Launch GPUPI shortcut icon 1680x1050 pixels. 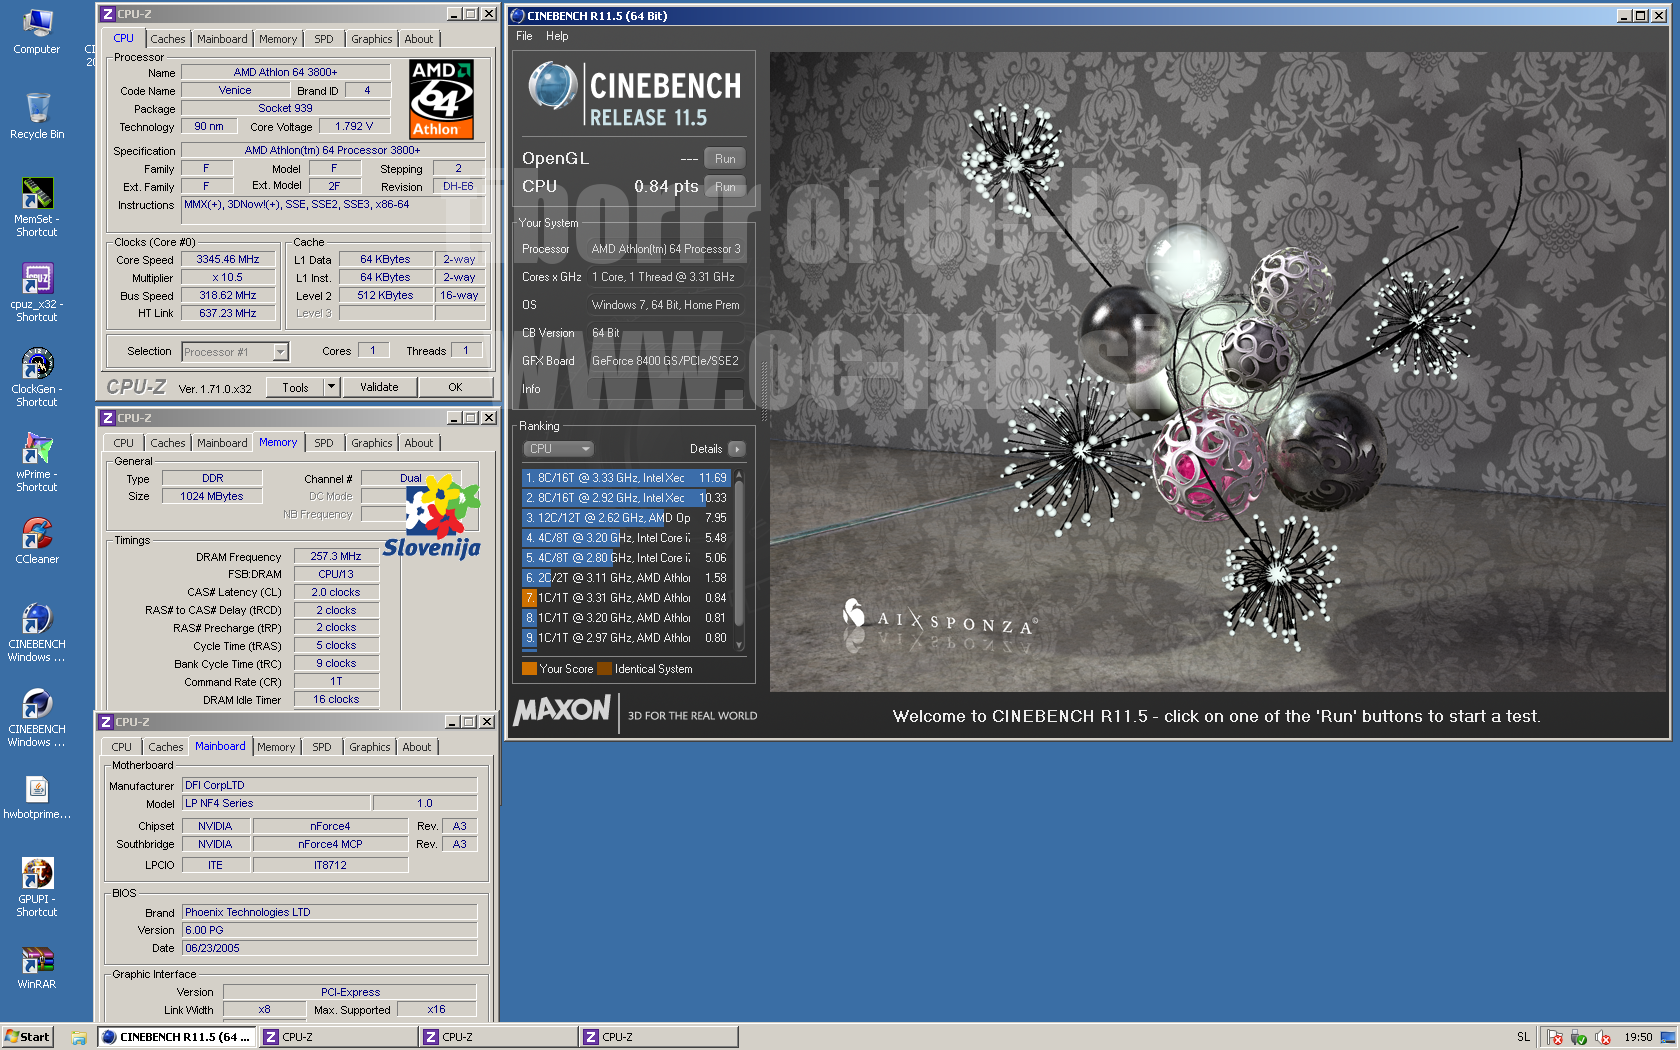tap(37, 887)
